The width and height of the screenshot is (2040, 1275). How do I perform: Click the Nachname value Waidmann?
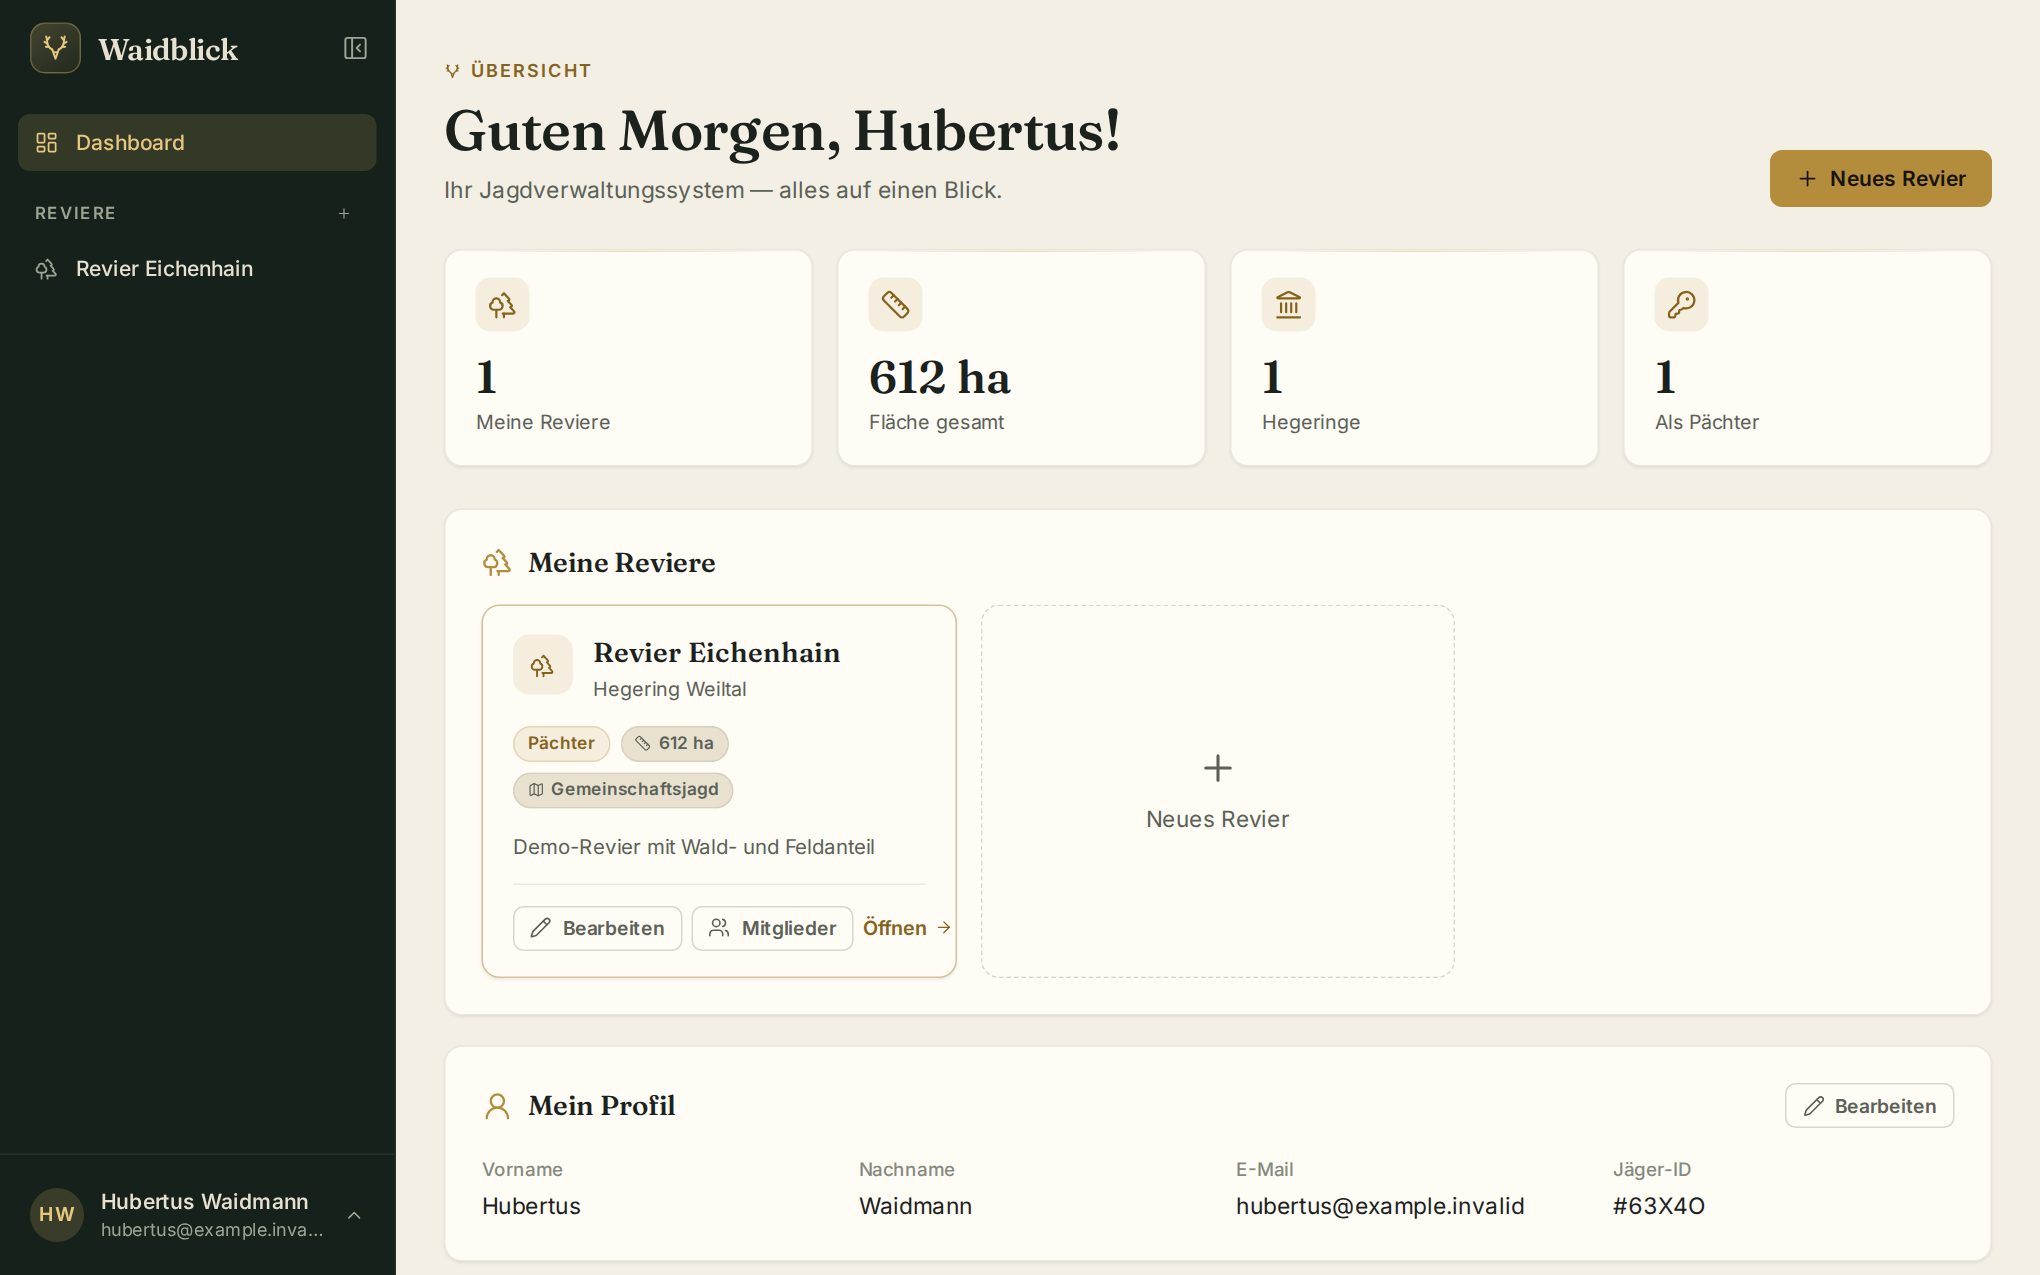915,1206
